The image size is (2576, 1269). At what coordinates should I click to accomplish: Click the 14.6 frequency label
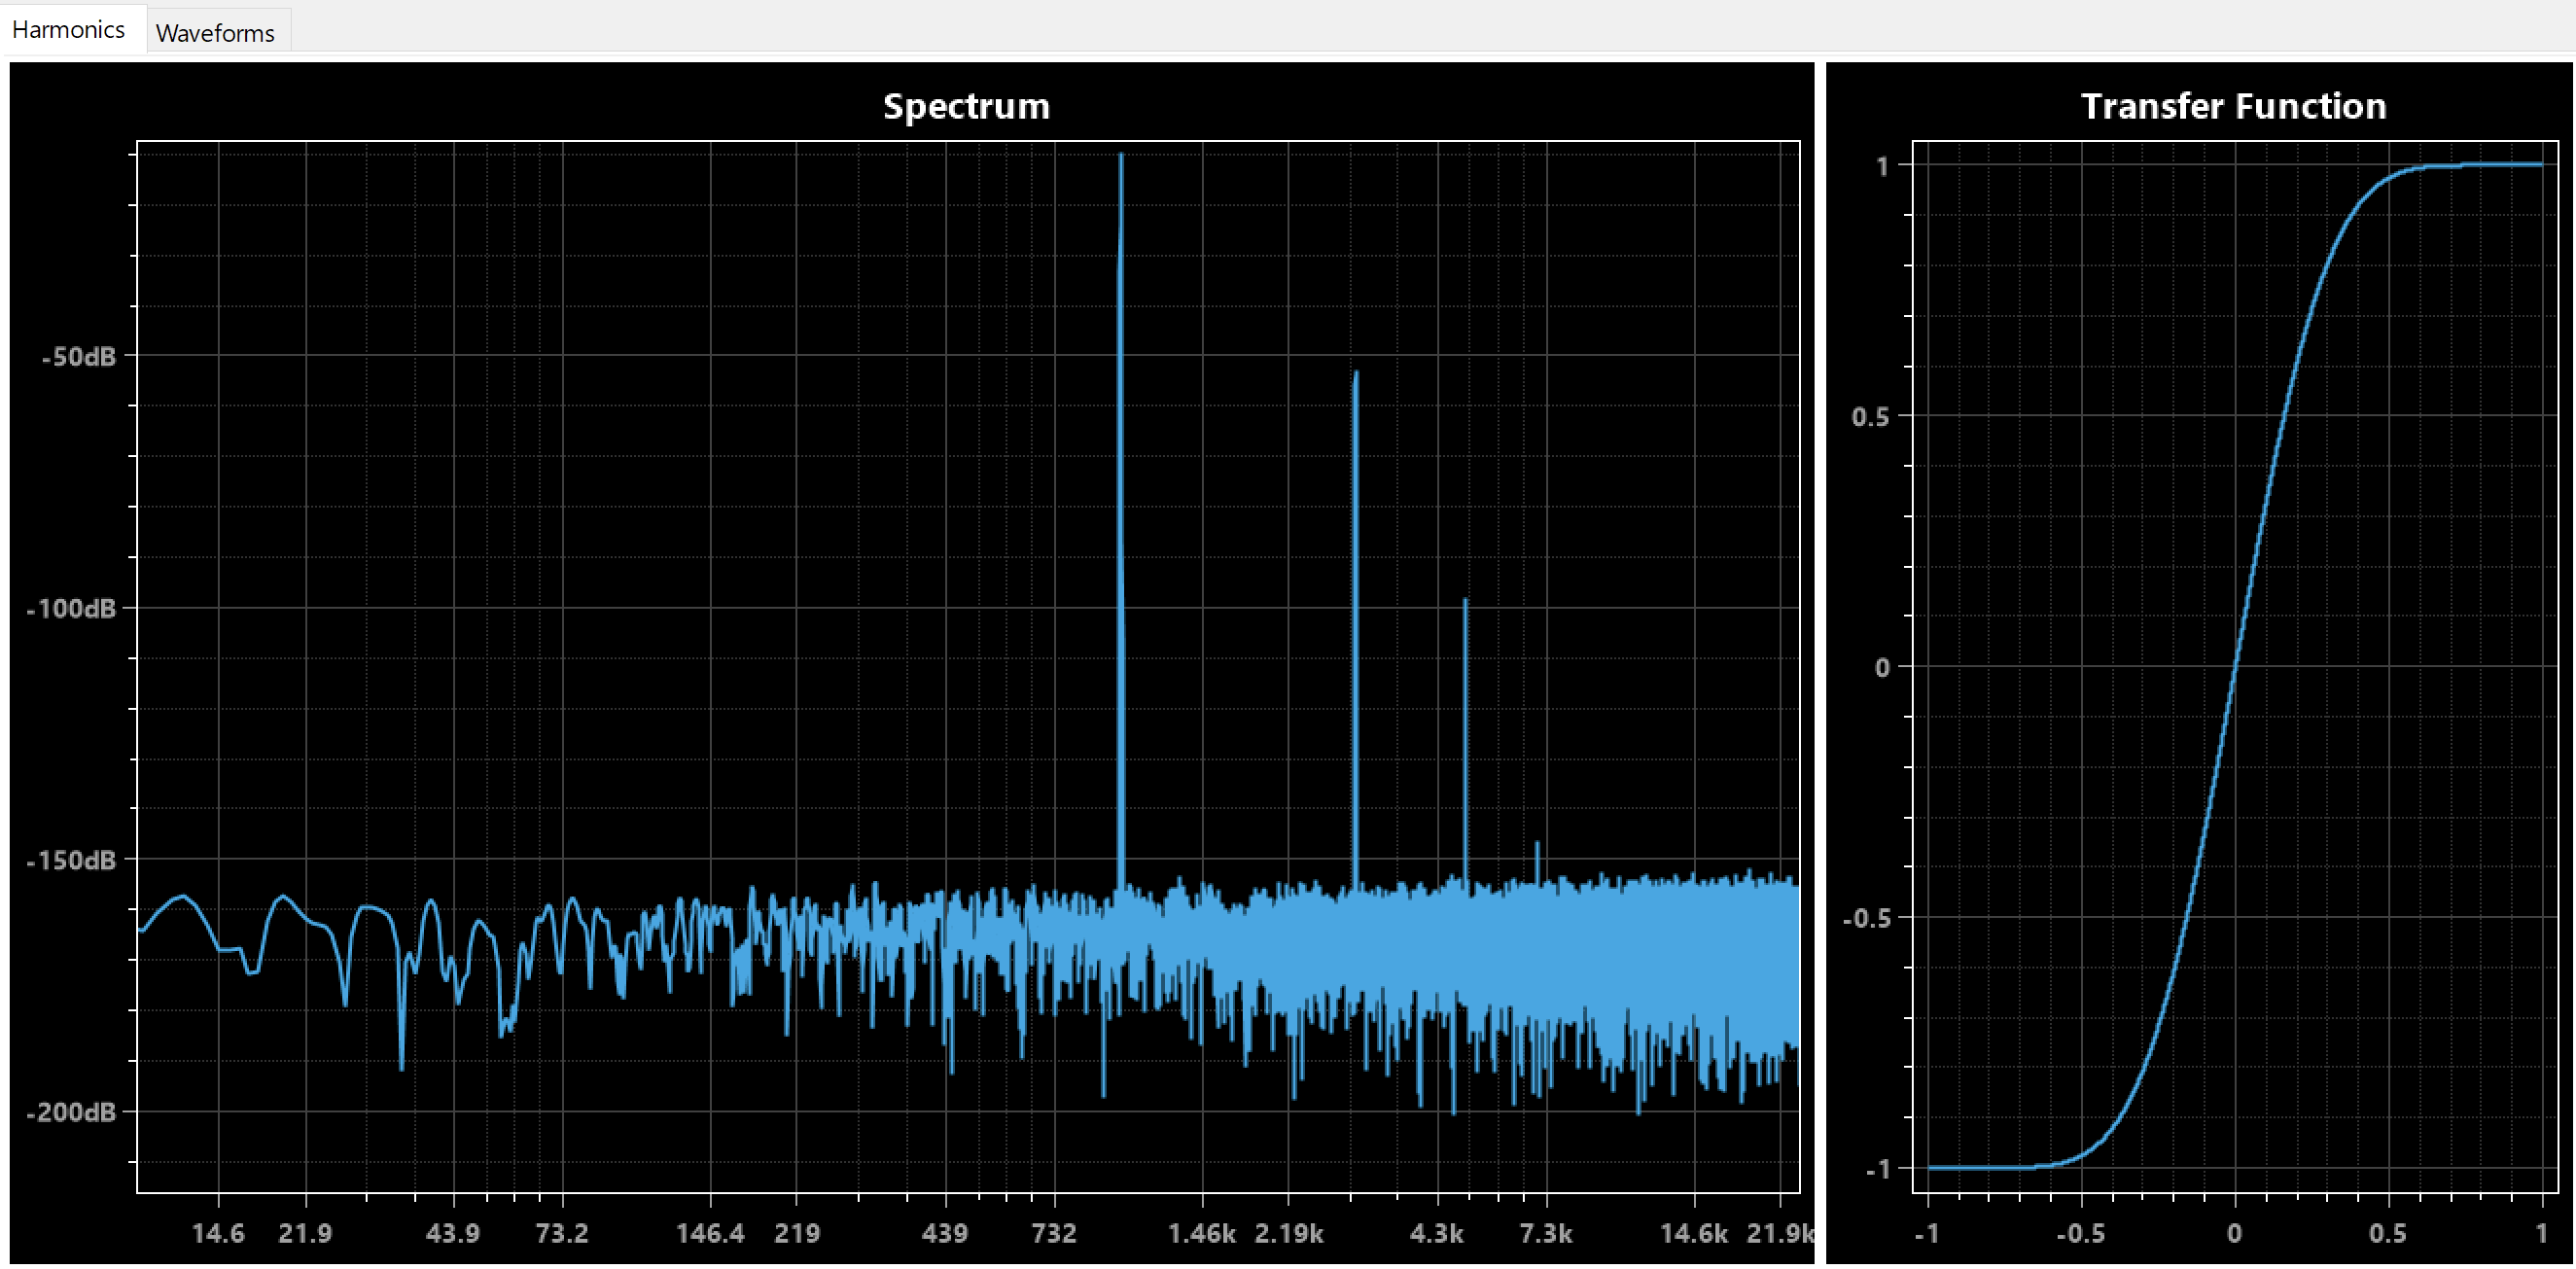pyautogui.click(x=218, y=1233)
